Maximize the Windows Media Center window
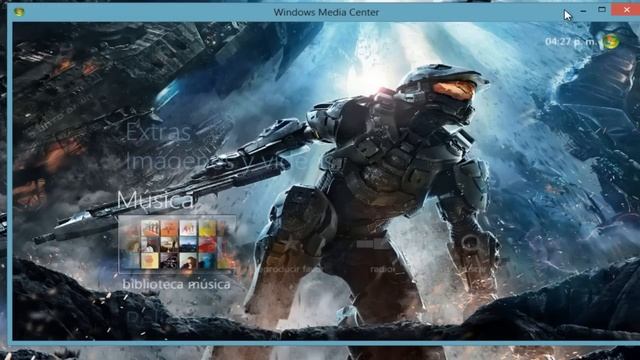The height and width of the screenshot is (360, 640). (602, 10)
